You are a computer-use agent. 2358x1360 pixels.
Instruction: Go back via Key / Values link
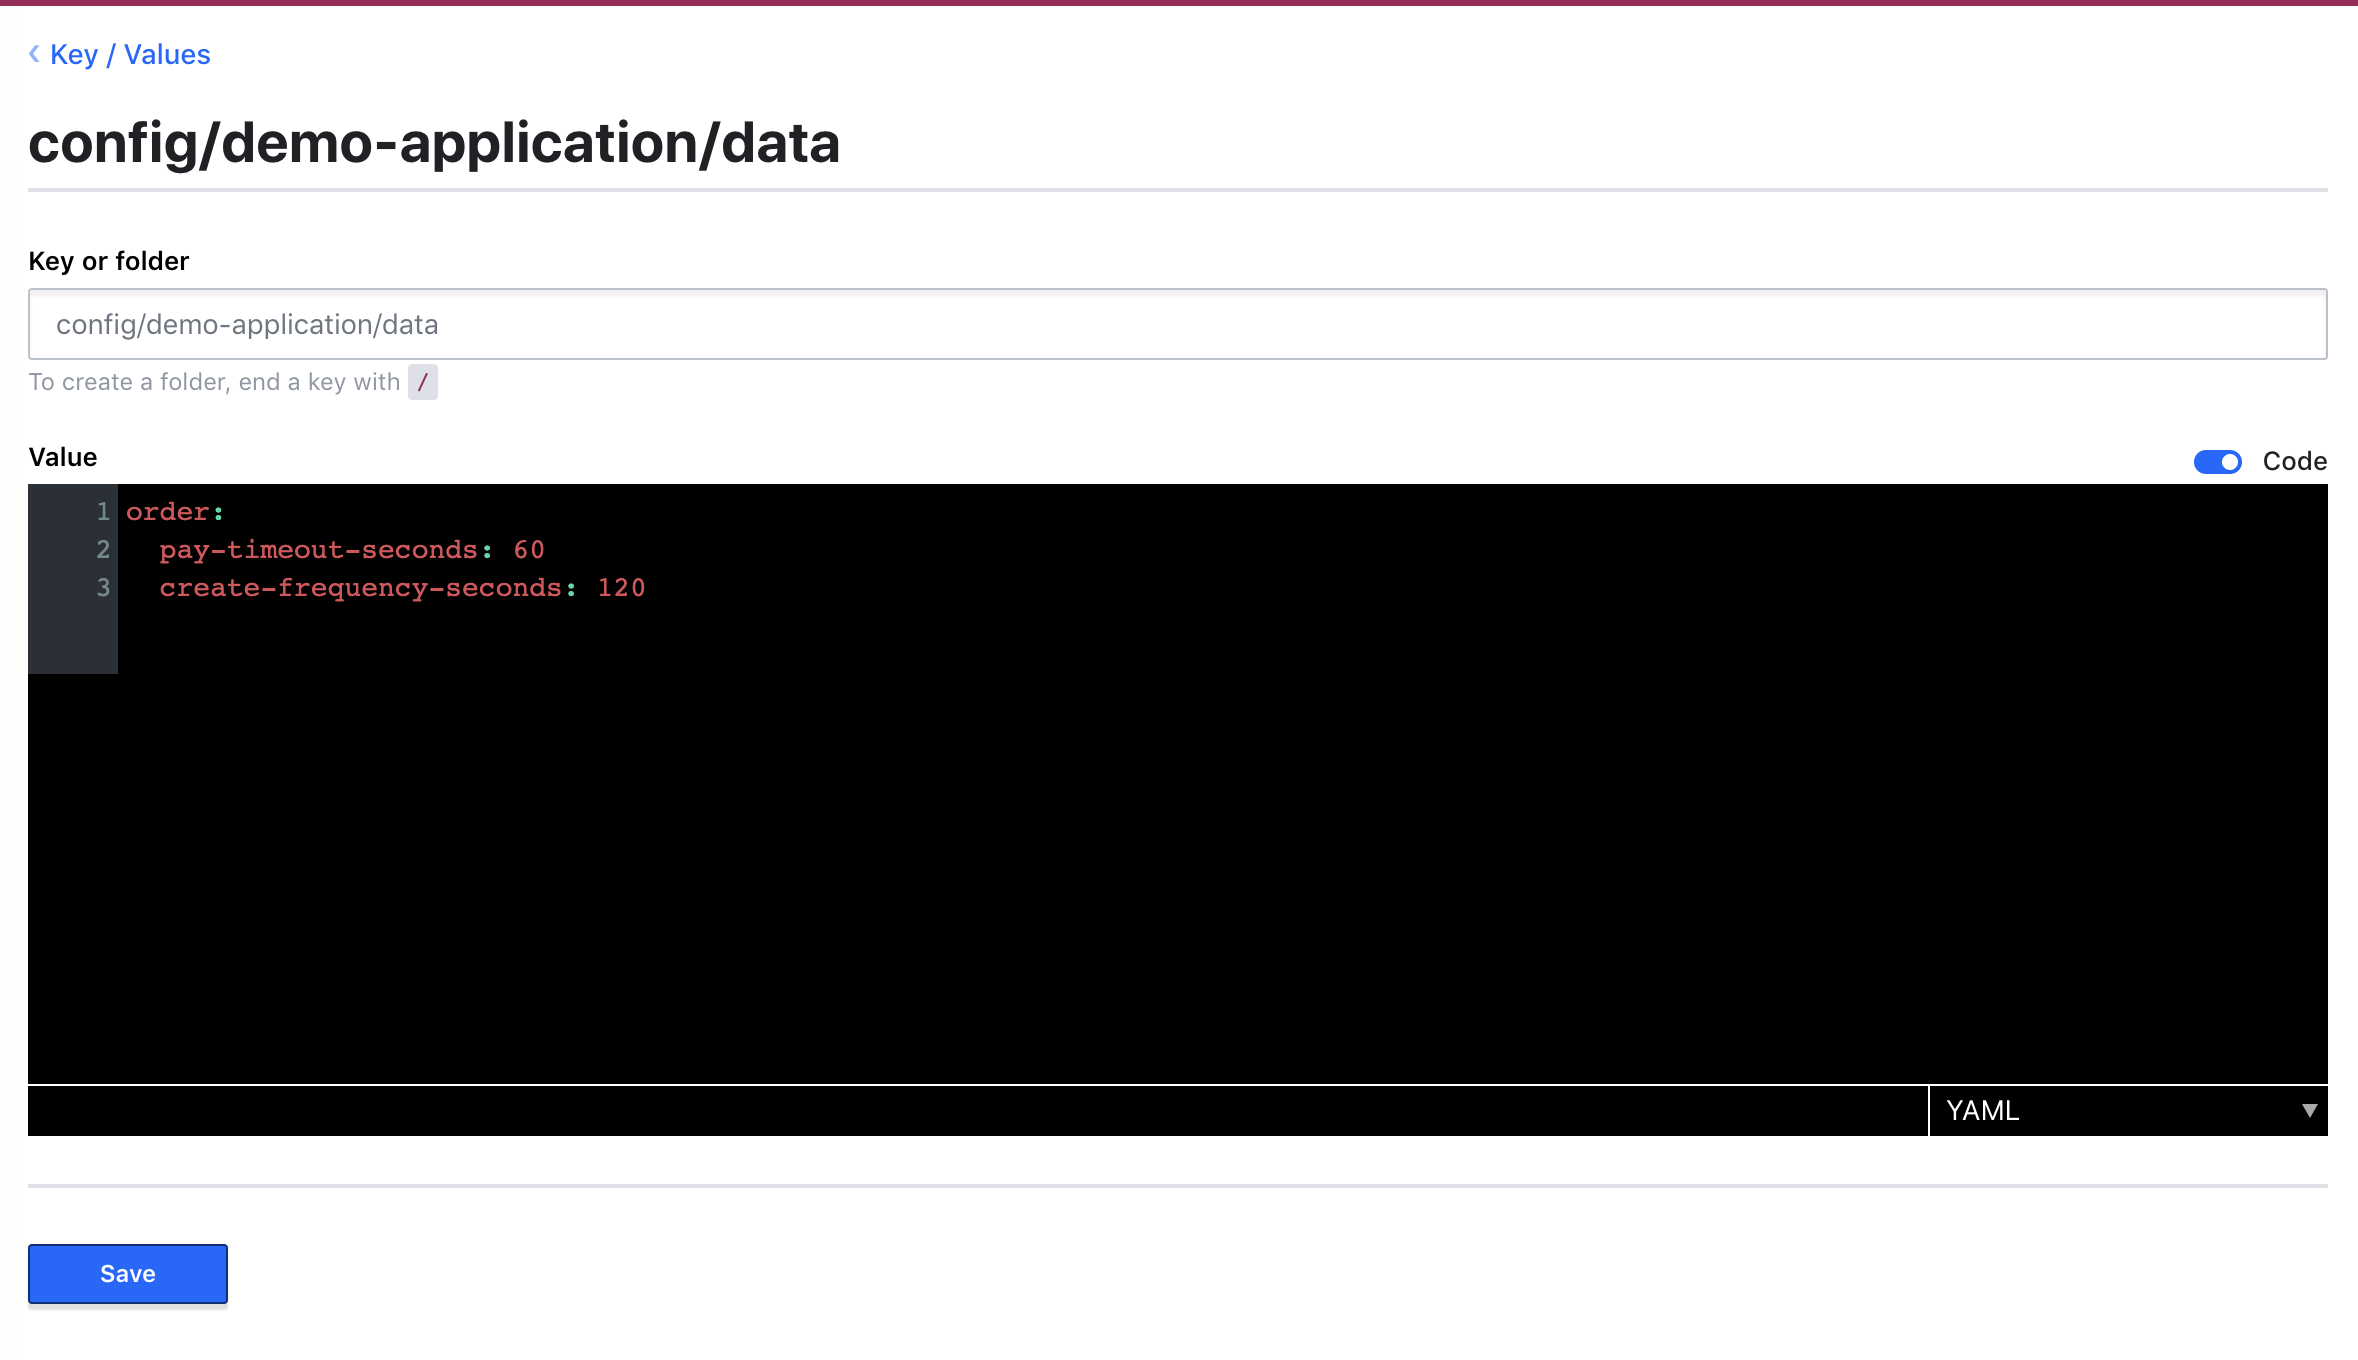[x=130, y=54]
